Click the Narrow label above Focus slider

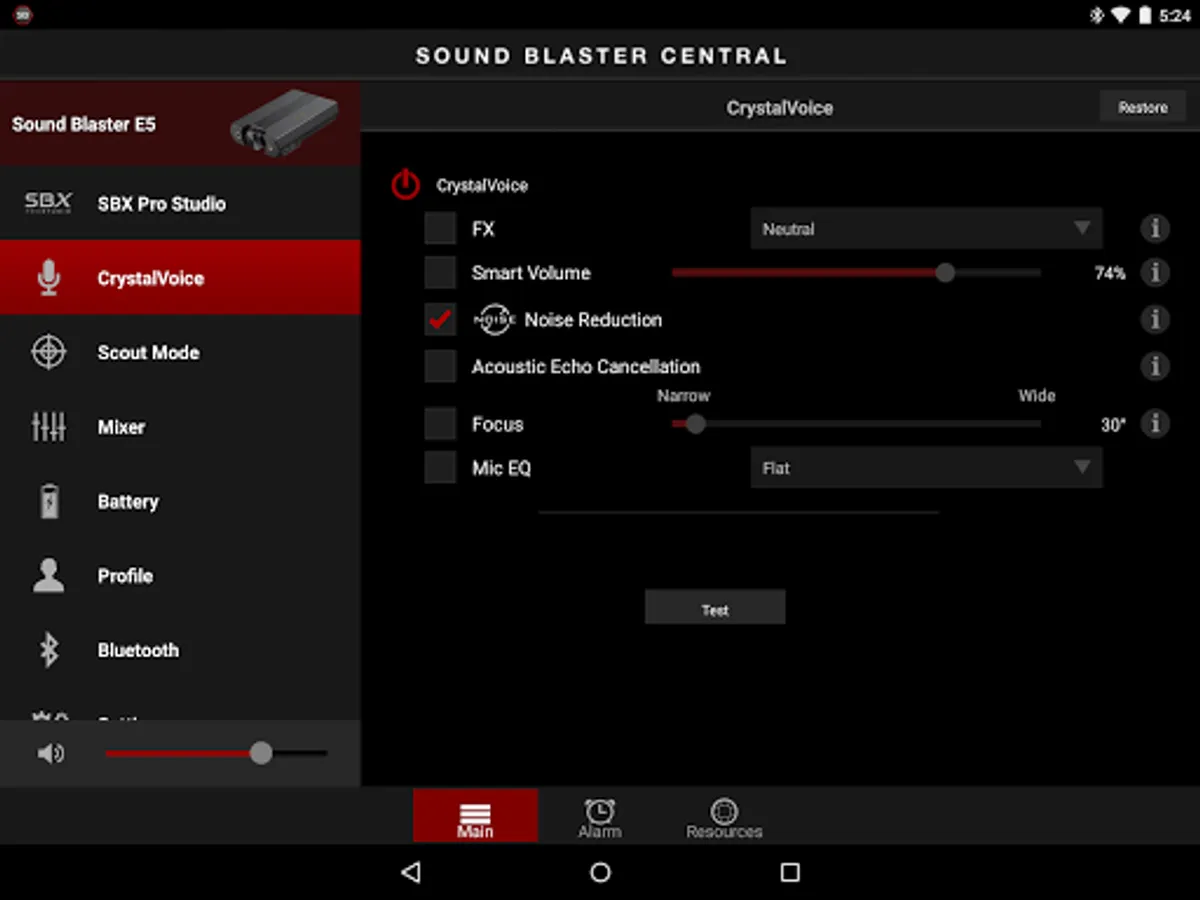pos(683,396)
